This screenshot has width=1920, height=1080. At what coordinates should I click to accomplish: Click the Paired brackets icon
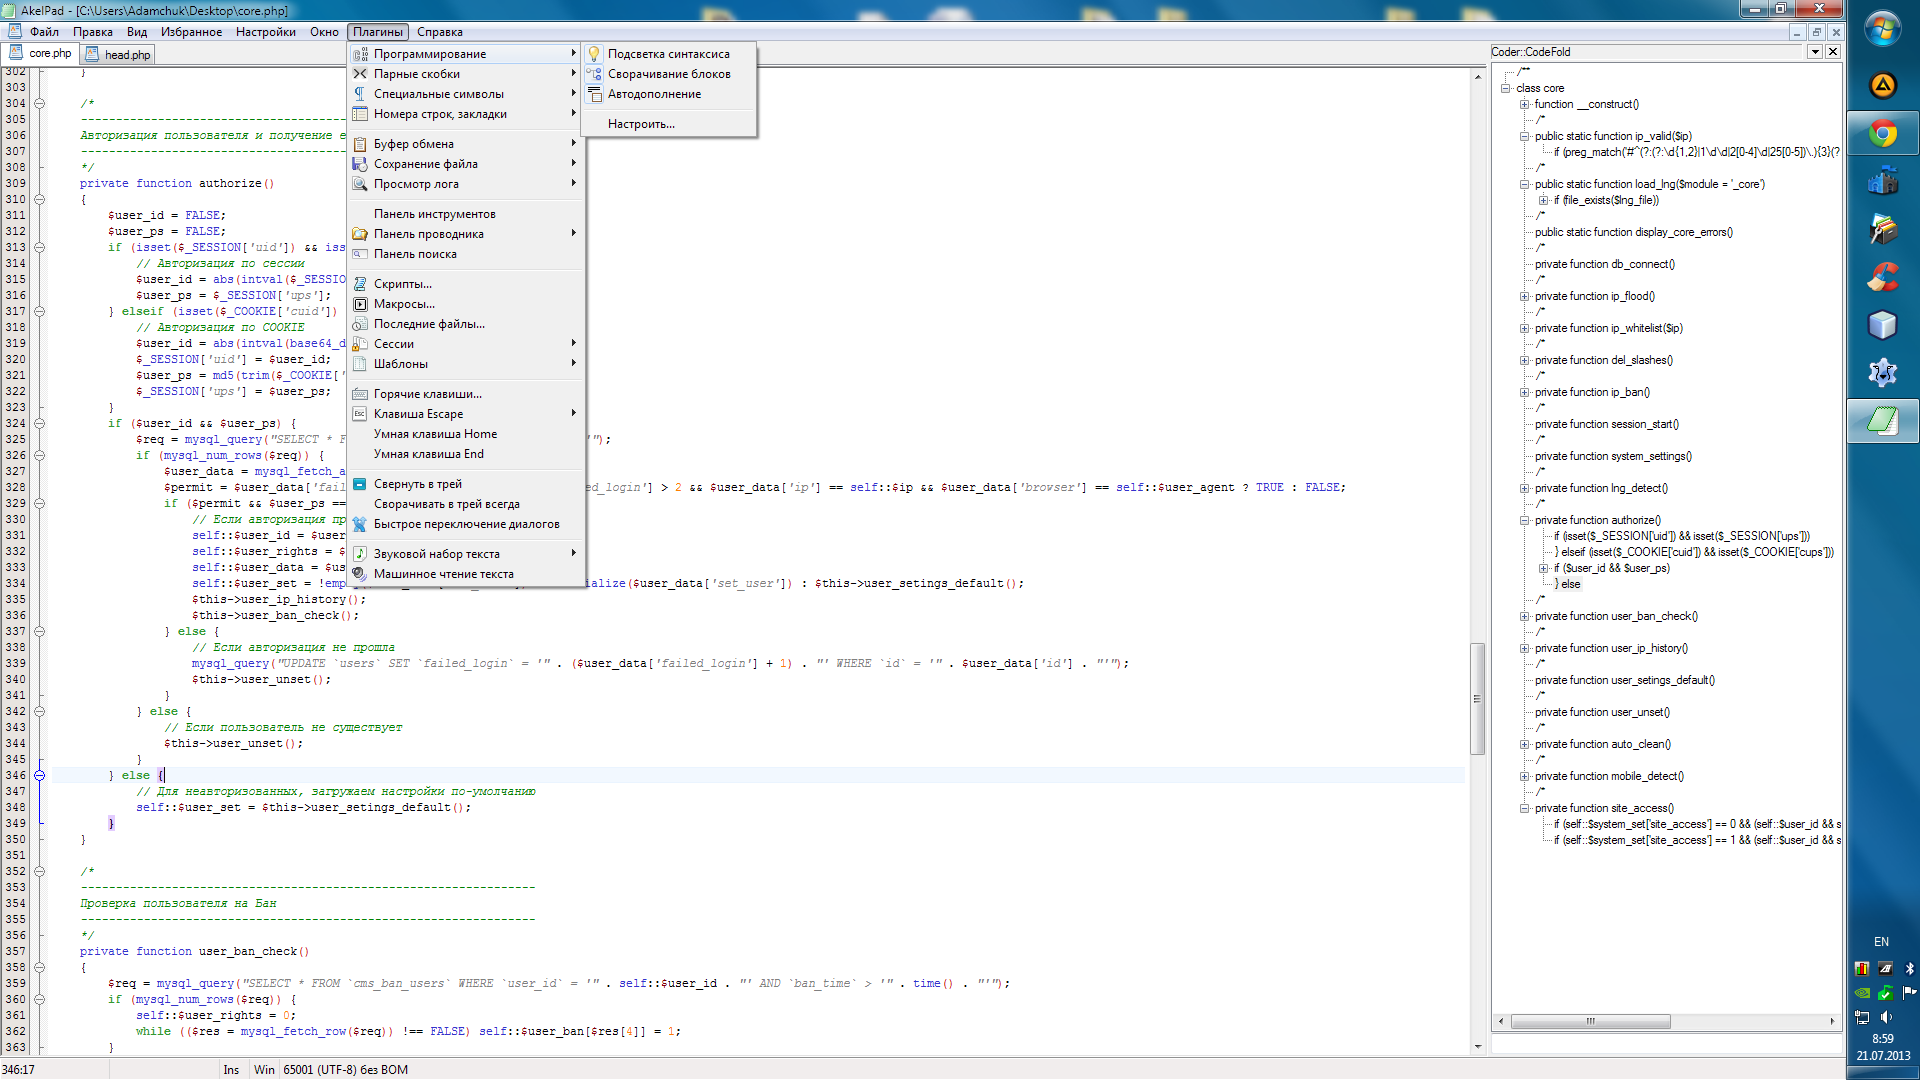coord(360,74)
